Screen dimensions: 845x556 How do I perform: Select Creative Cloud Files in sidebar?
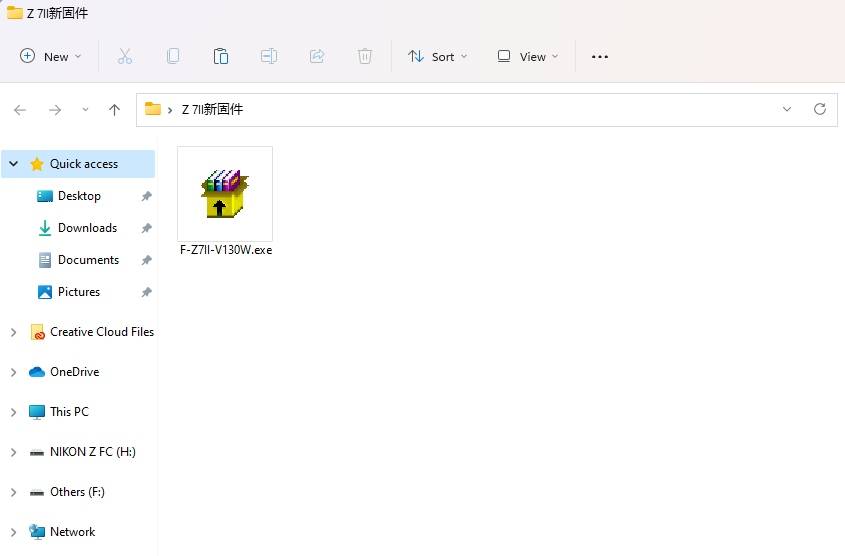point(102,332)
